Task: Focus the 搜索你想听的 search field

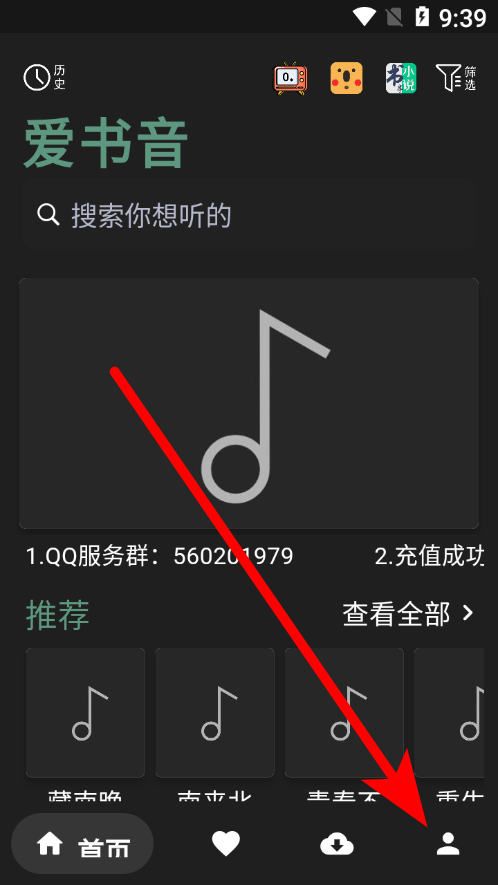Action: click(x=248, y=215)
